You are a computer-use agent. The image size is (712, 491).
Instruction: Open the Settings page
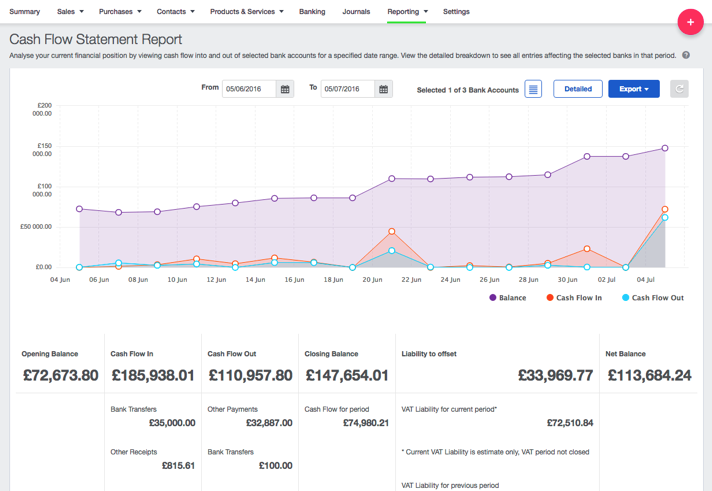pyautogui.click(x=456, y=12)
